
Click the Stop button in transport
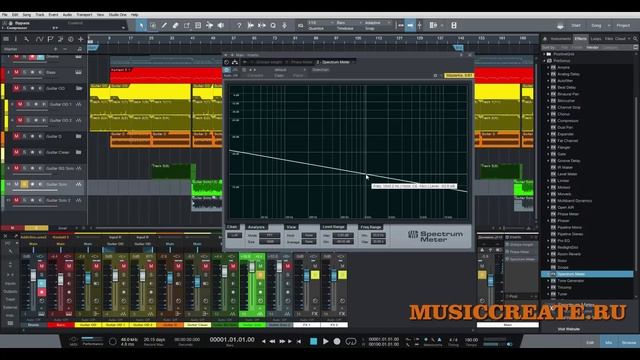click(313, 341)
